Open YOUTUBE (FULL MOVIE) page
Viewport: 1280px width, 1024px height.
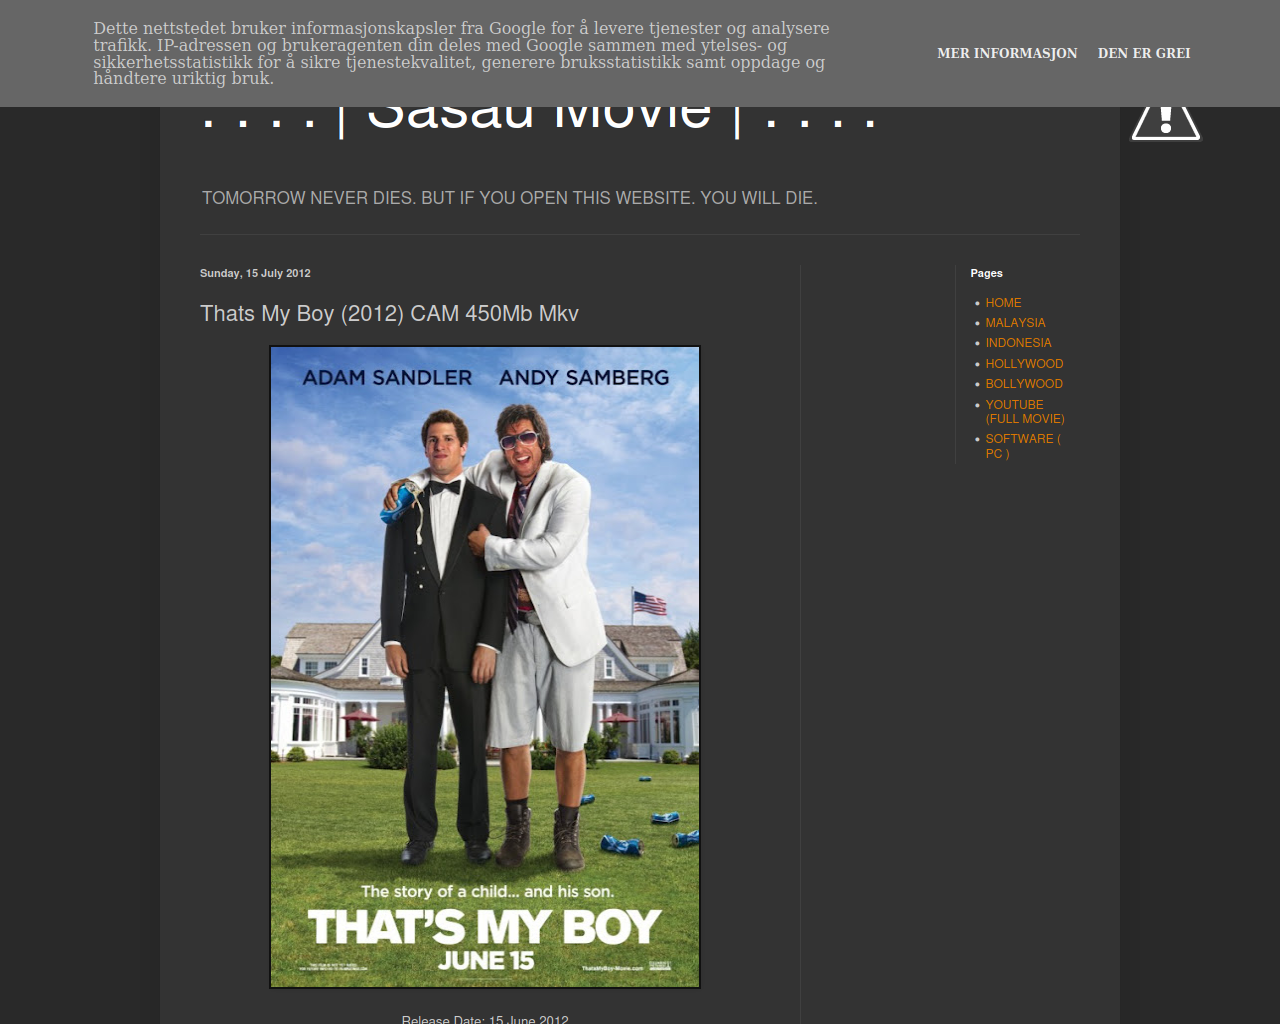coord(1025,412)
